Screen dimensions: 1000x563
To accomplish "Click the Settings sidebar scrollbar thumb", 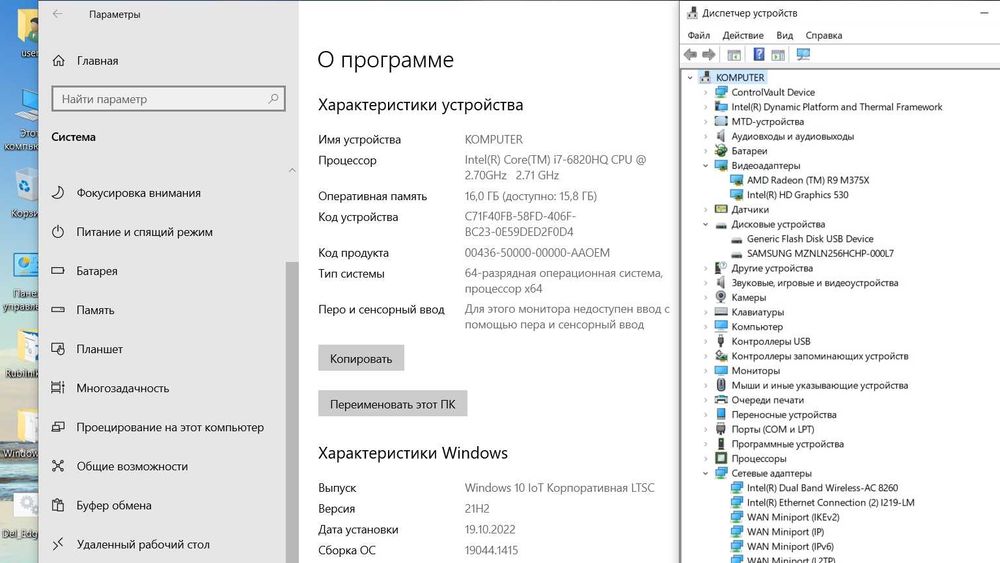I will (x=292, y=412).
